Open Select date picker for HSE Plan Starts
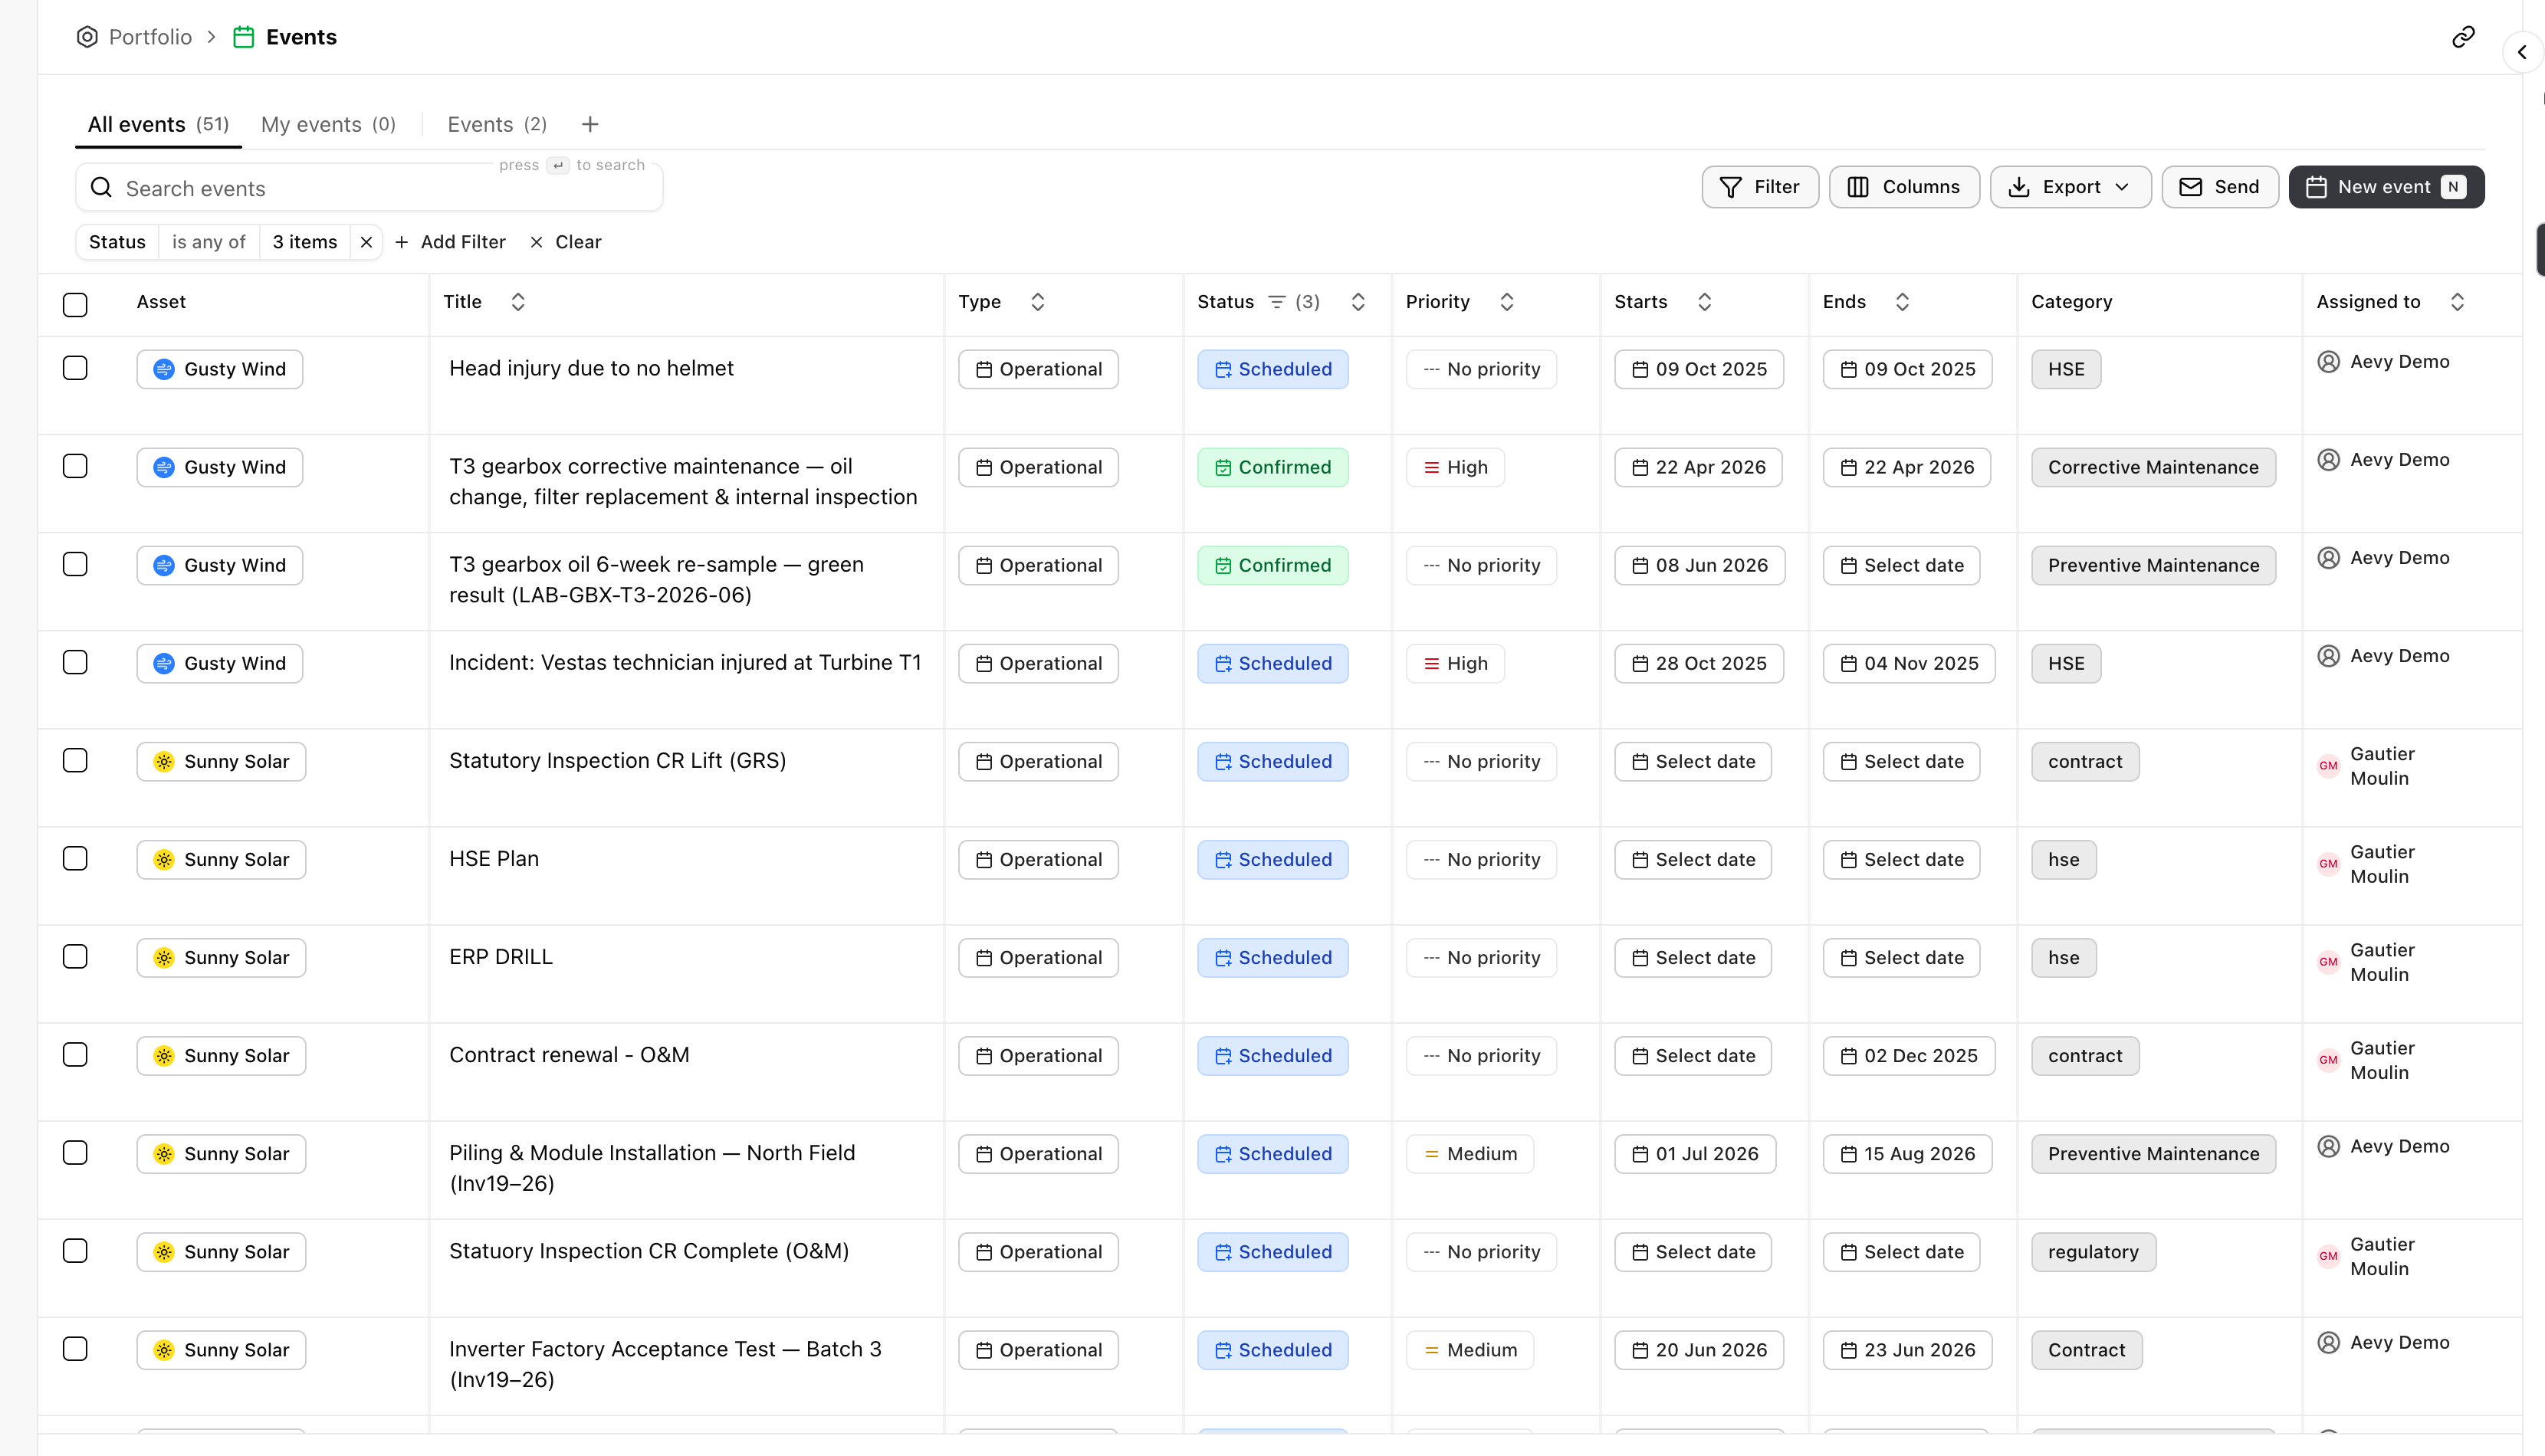This screenshot has width=2545, height=1456. 1692,860
